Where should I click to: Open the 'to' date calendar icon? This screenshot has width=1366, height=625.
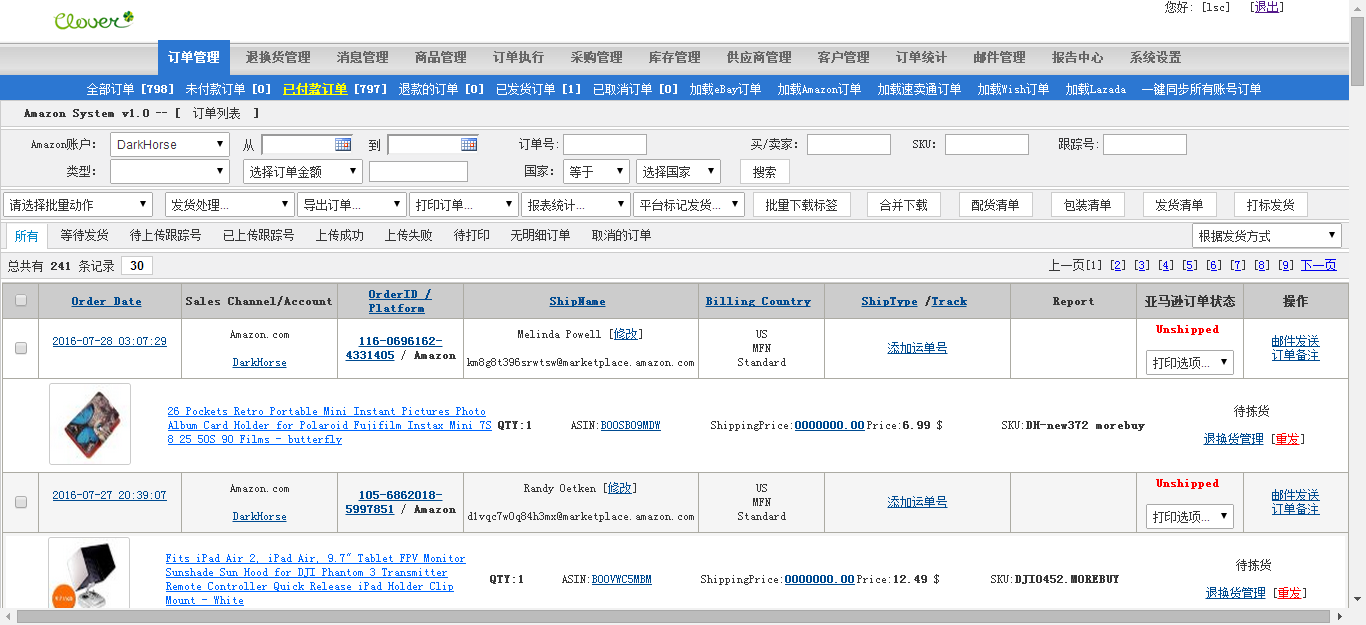coord(469,144)
